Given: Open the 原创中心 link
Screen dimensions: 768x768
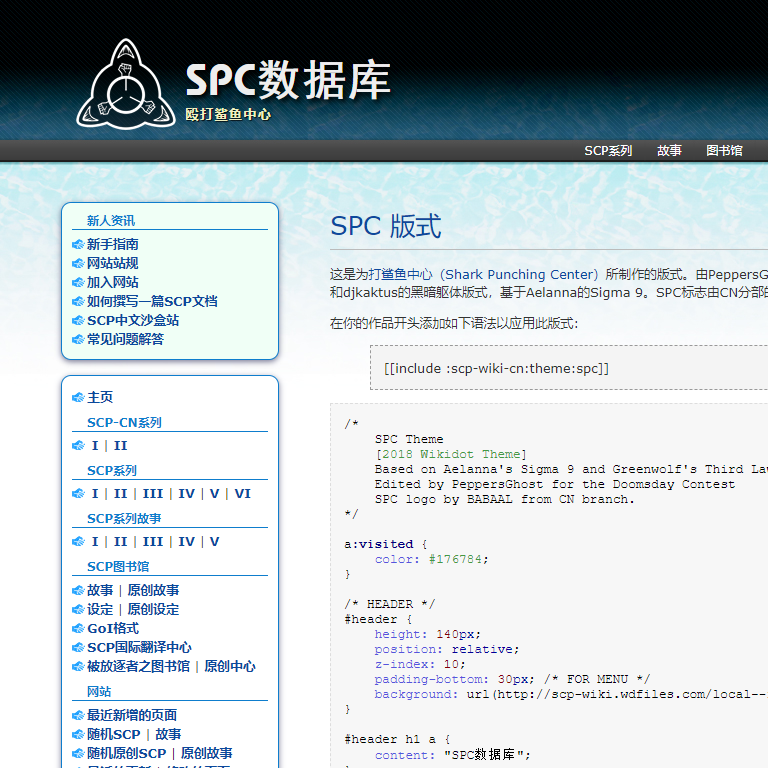Looking at the screenshot, I should pos(230,667).
